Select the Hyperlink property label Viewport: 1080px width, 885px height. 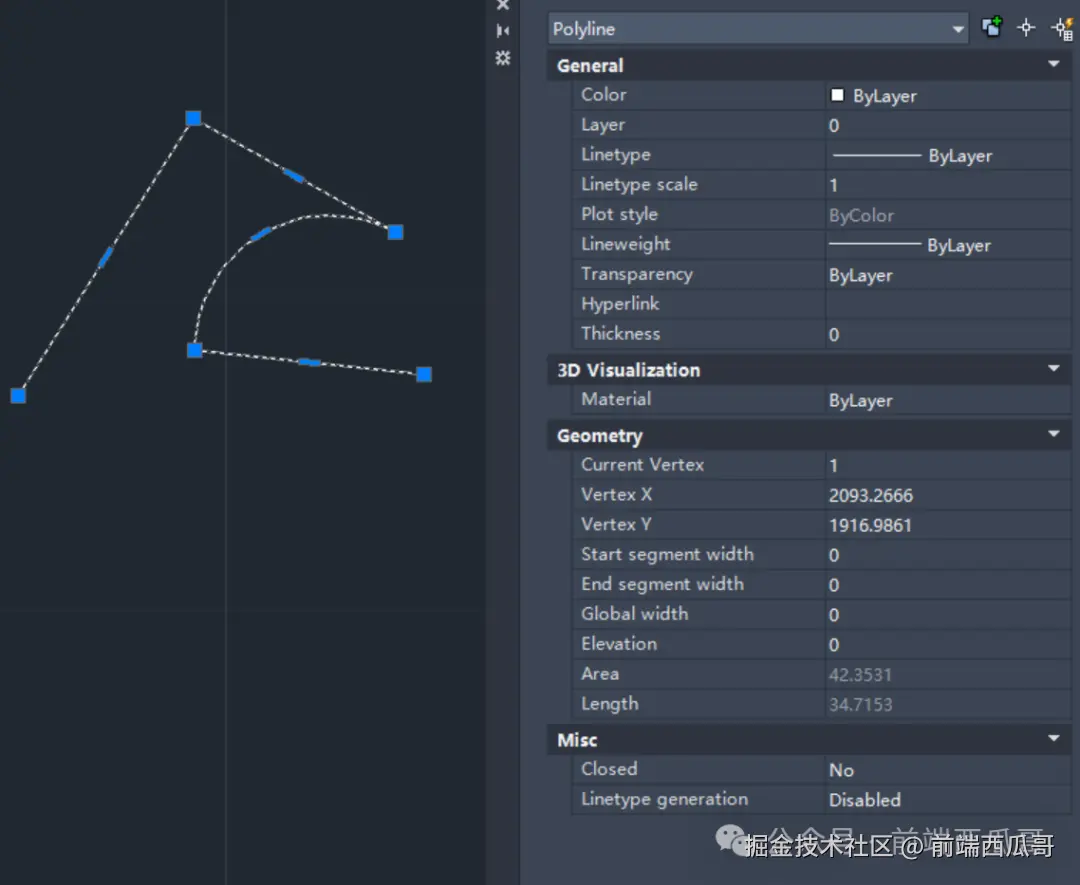tap(620, 304)
